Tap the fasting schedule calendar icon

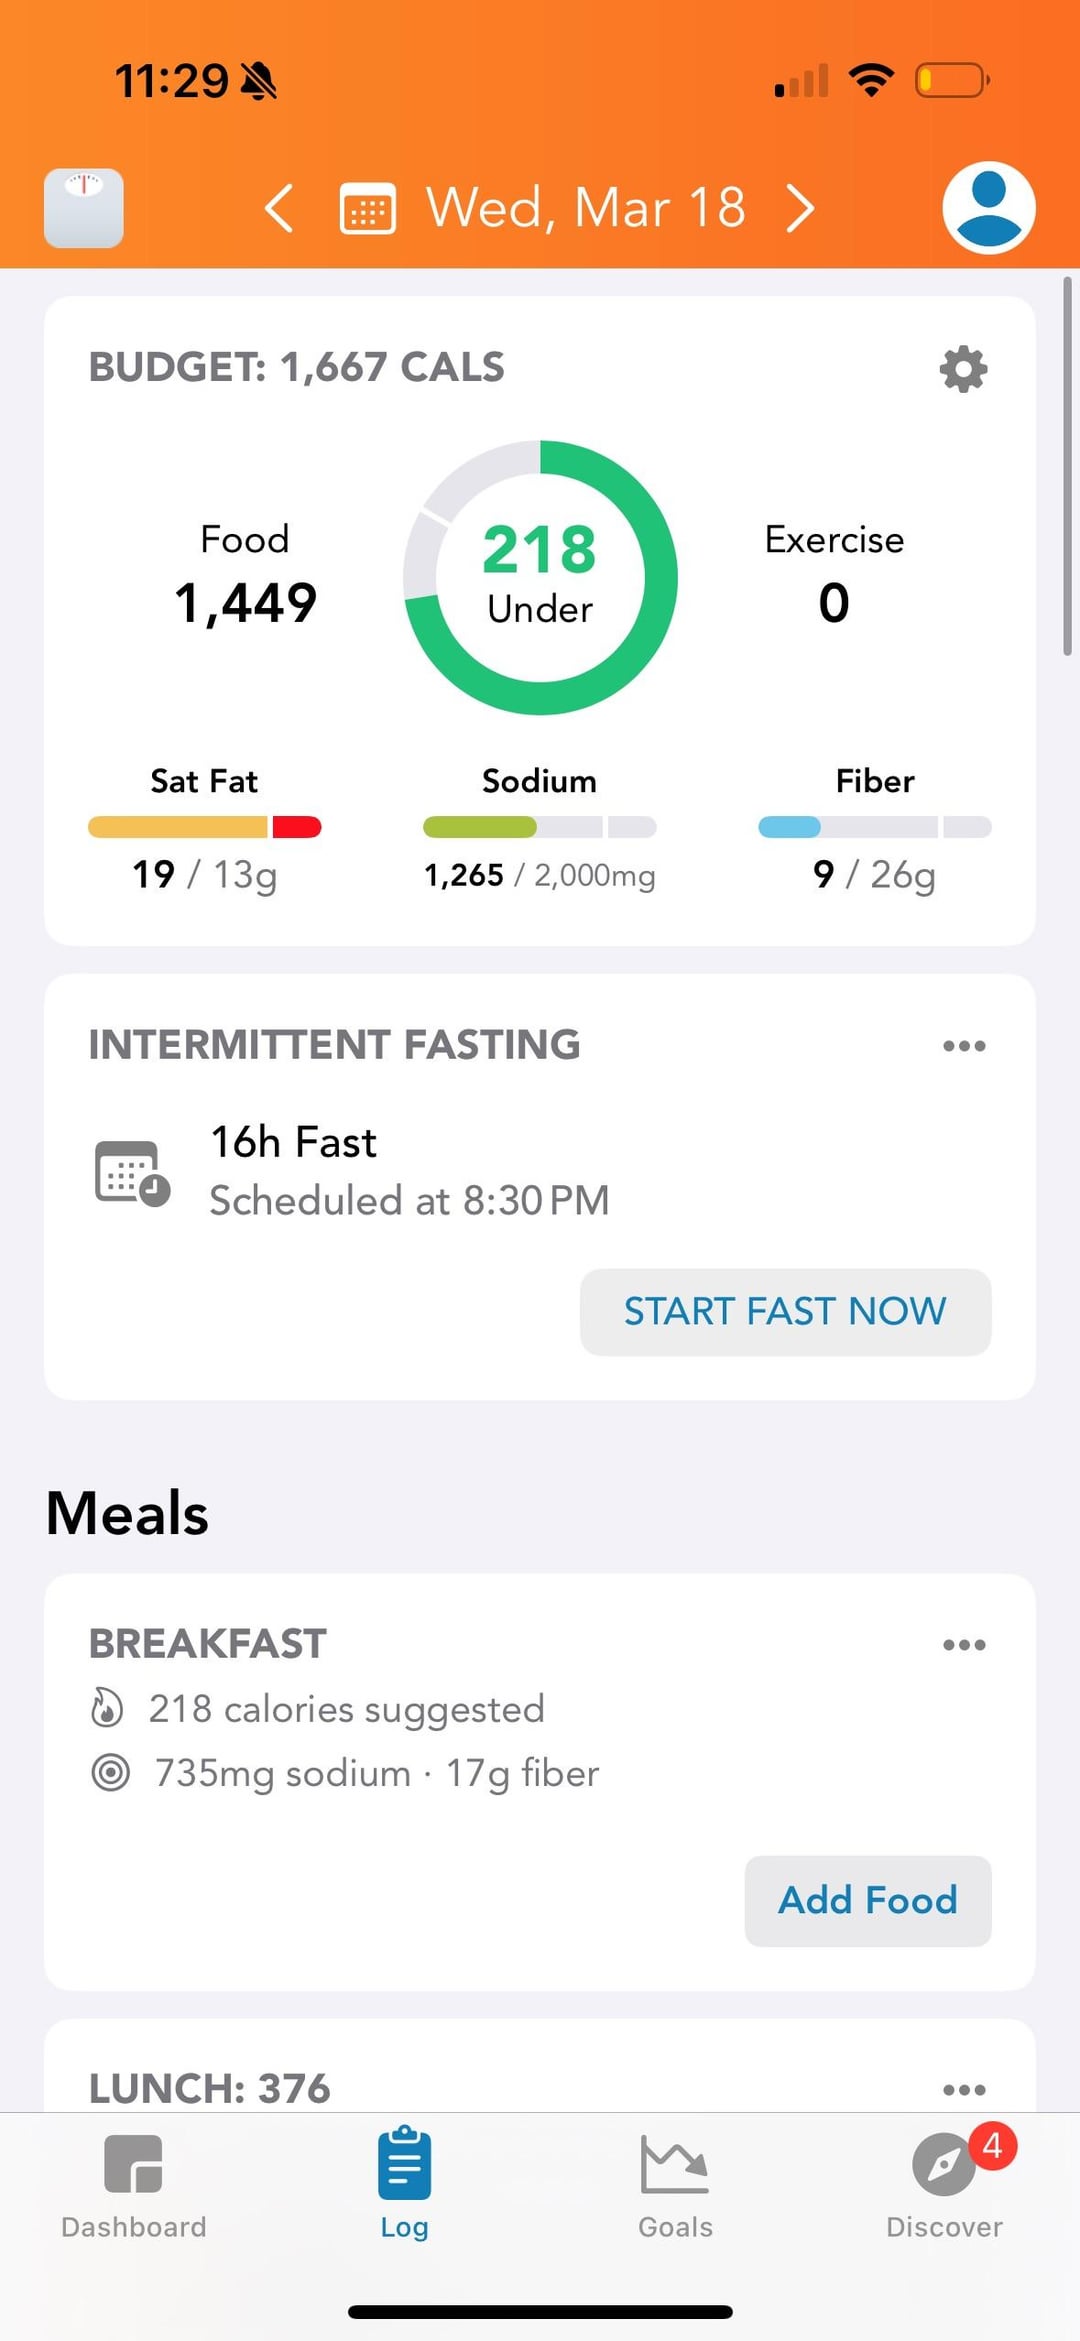[132, 1172]
